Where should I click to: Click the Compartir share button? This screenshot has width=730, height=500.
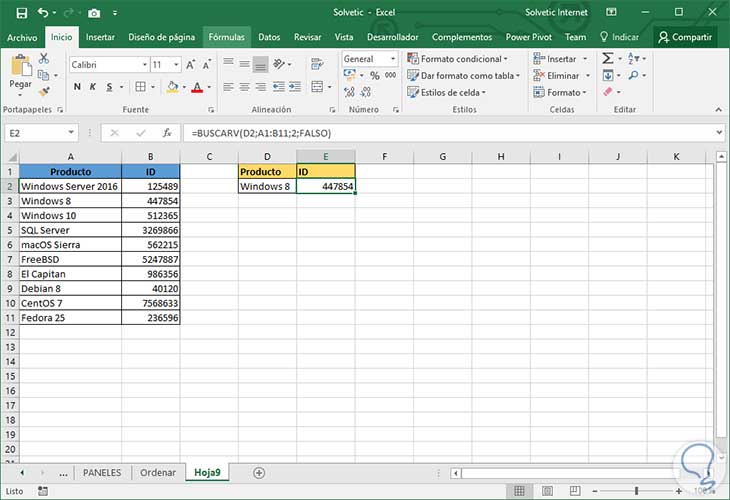click(x=684, y=37)
